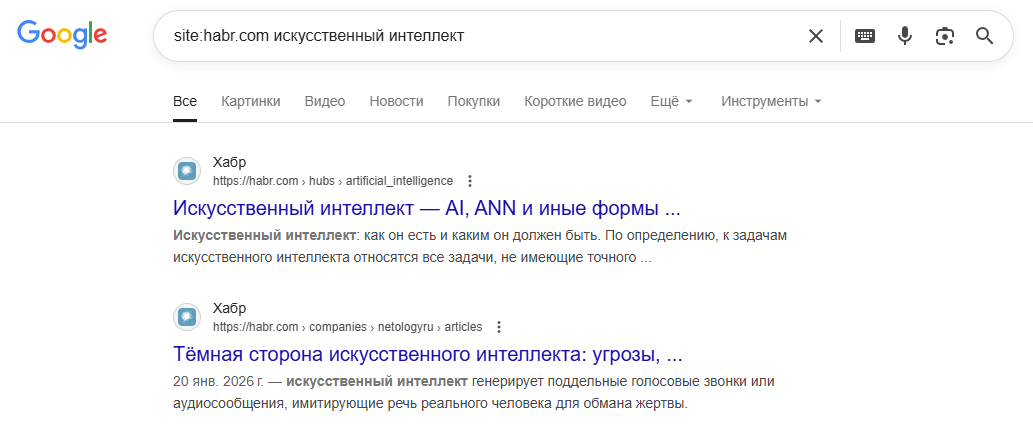Image resolution: width=1033 pixels, height=425 pixels.
Task: Switch to Новости tab
Action: point(397,101)
